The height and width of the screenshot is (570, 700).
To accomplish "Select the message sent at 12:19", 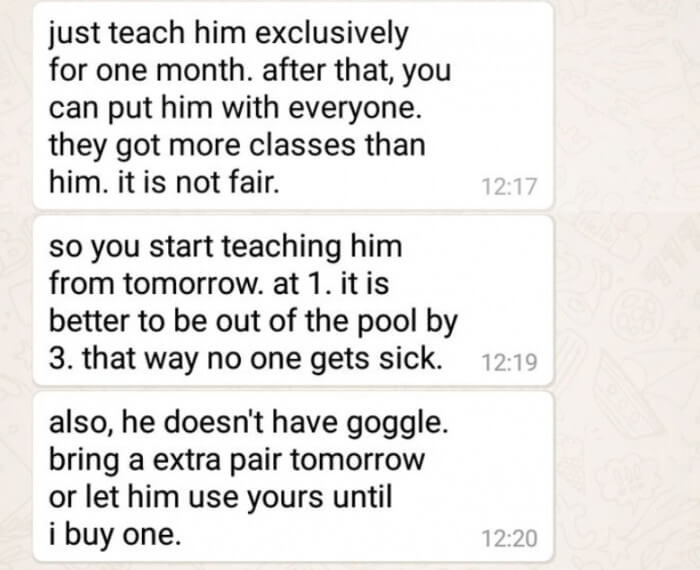I will pos(293,301).
